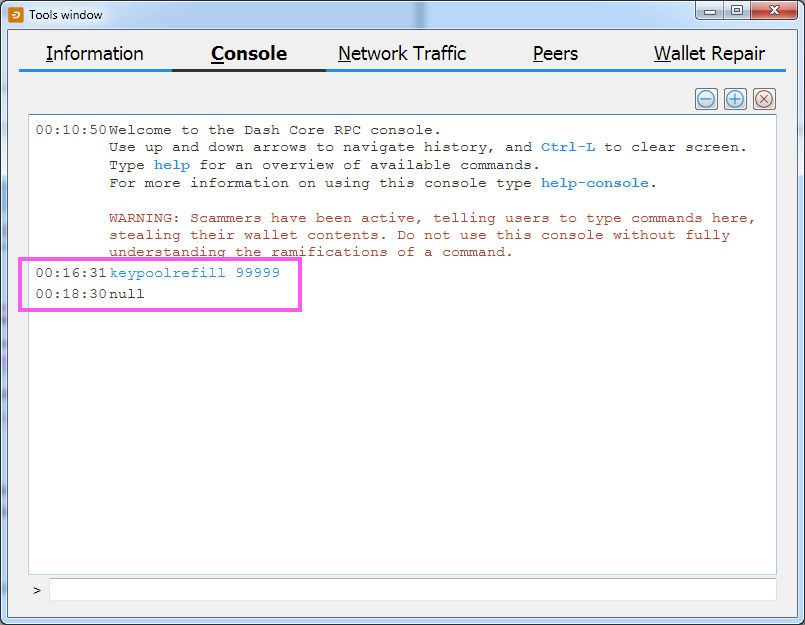Open the Wallet Repair tab
The image size is (805, 625).
pos(709,53)
